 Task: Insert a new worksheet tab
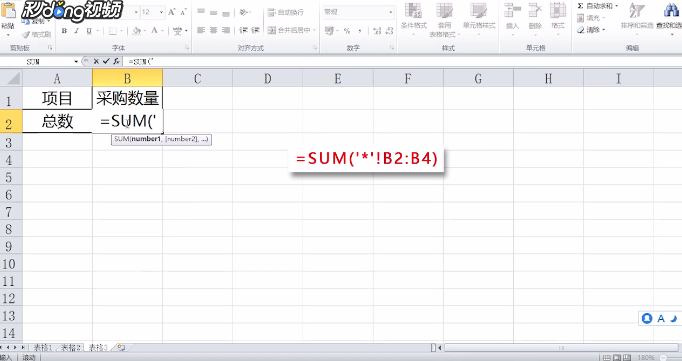121,348
